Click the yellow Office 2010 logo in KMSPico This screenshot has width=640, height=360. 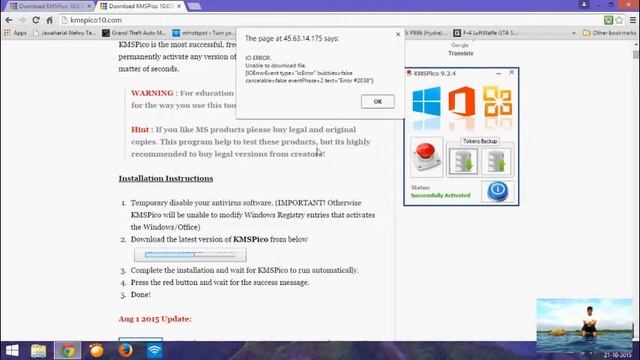tap(498, 102)
